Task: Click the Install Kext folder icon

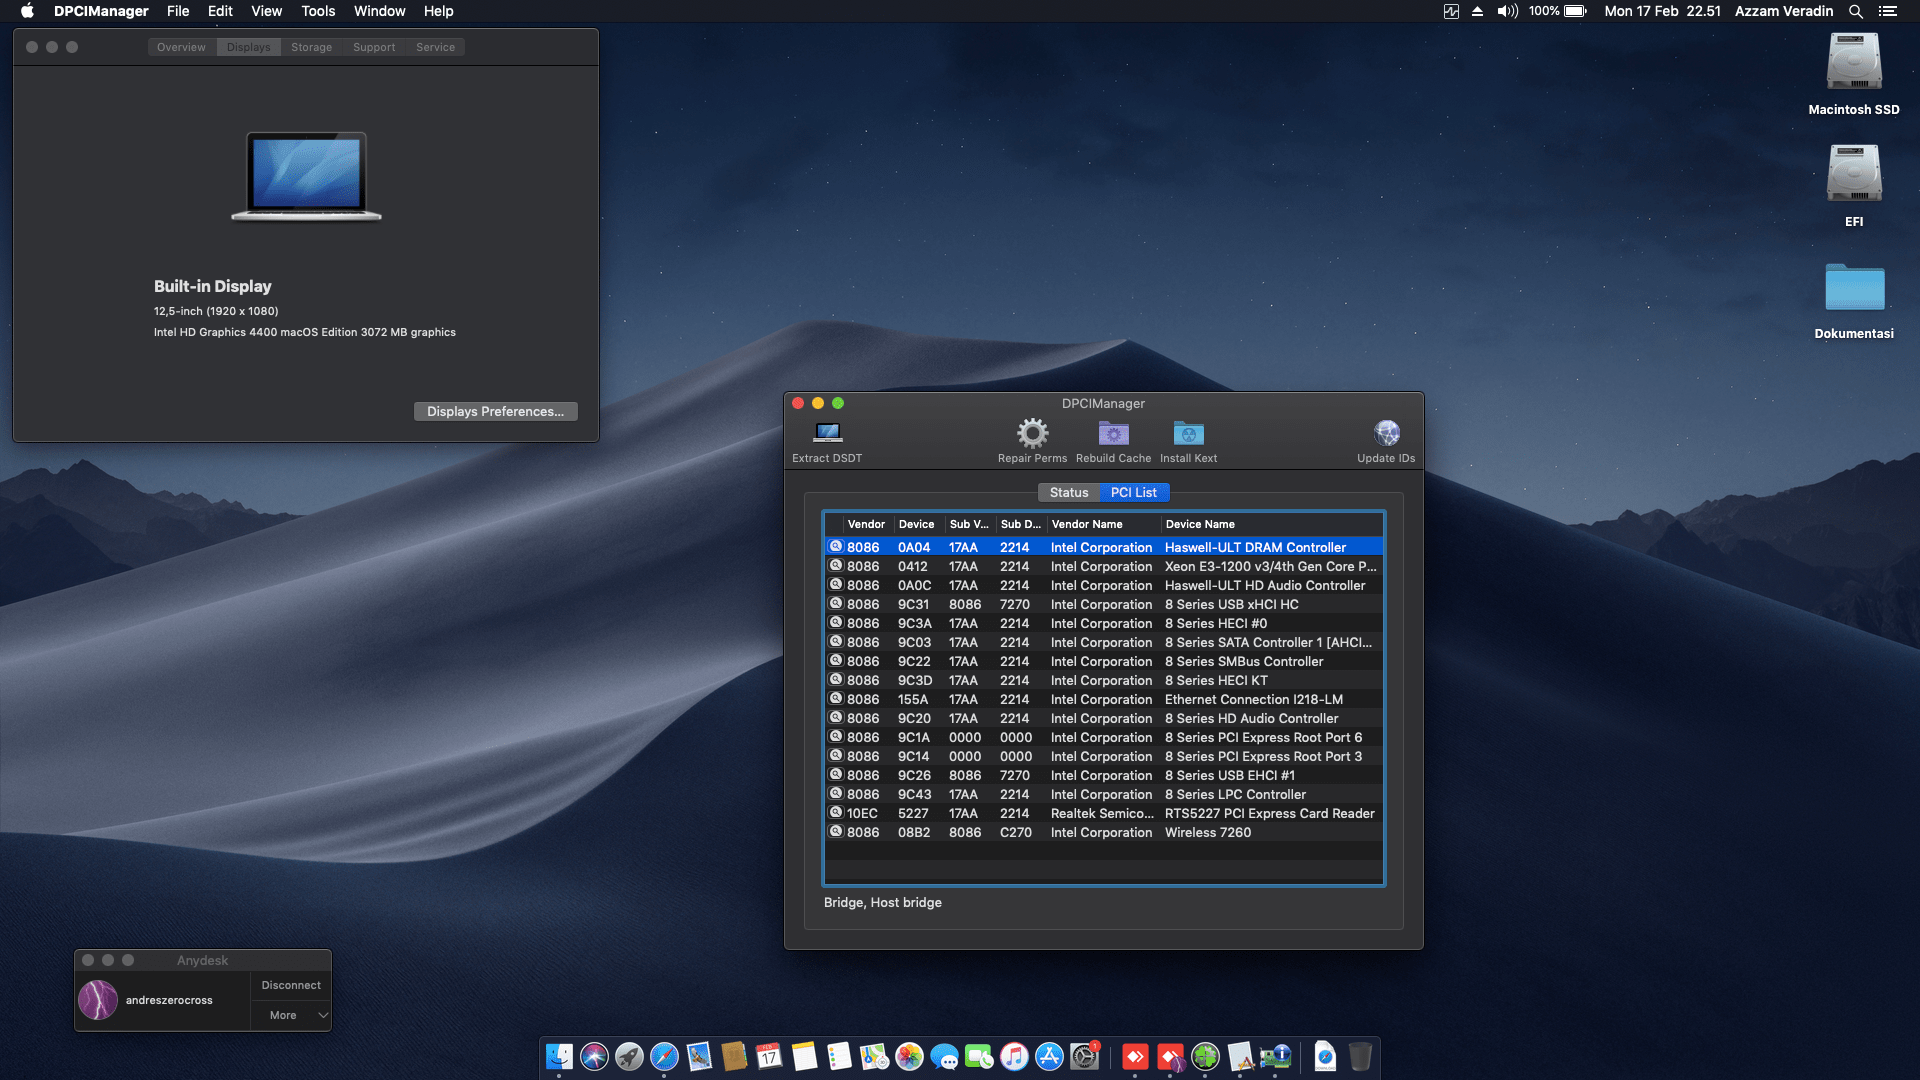Action: (x=1188, y=433)
